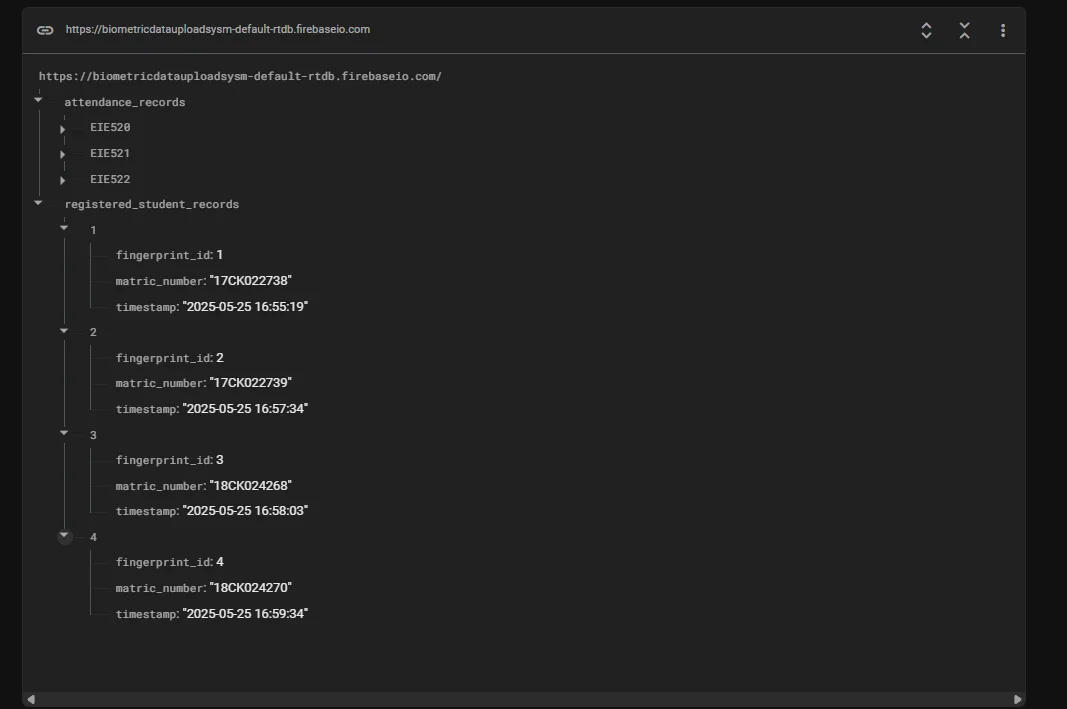This screenshot has height=709, width=1067.
Task: Click the horizontal scrollbar left arrow
Action: [31, 699]
